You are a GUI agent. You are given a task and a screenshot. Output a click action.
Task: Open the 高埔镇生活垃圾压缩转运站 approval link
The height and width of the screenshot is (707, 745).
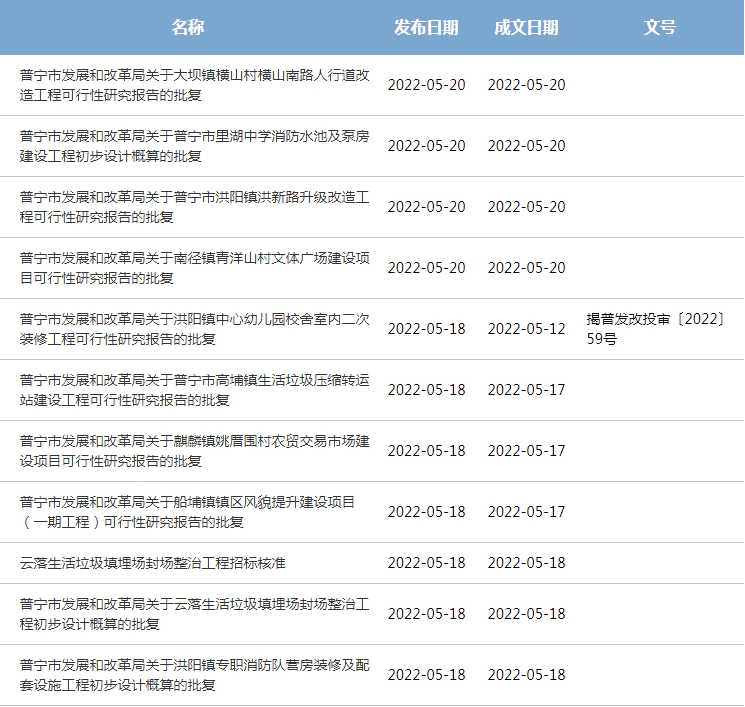point(195,390)
